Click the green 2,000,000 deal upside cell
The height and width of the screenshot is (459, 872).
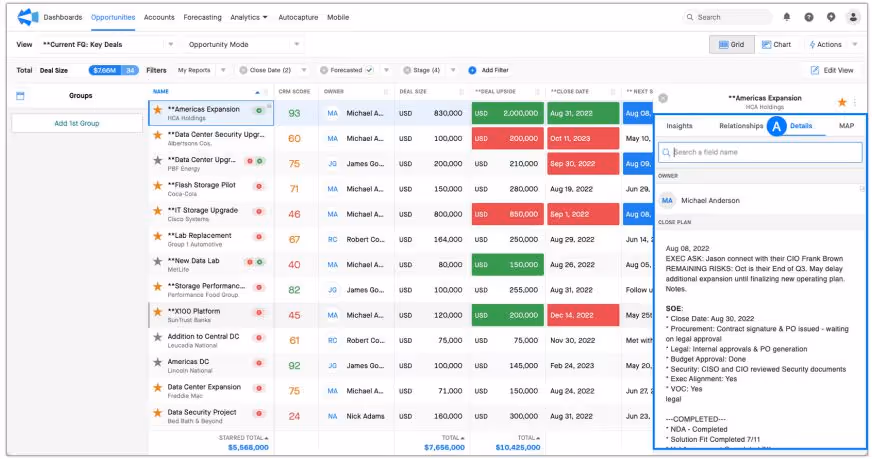click(508, 113)
